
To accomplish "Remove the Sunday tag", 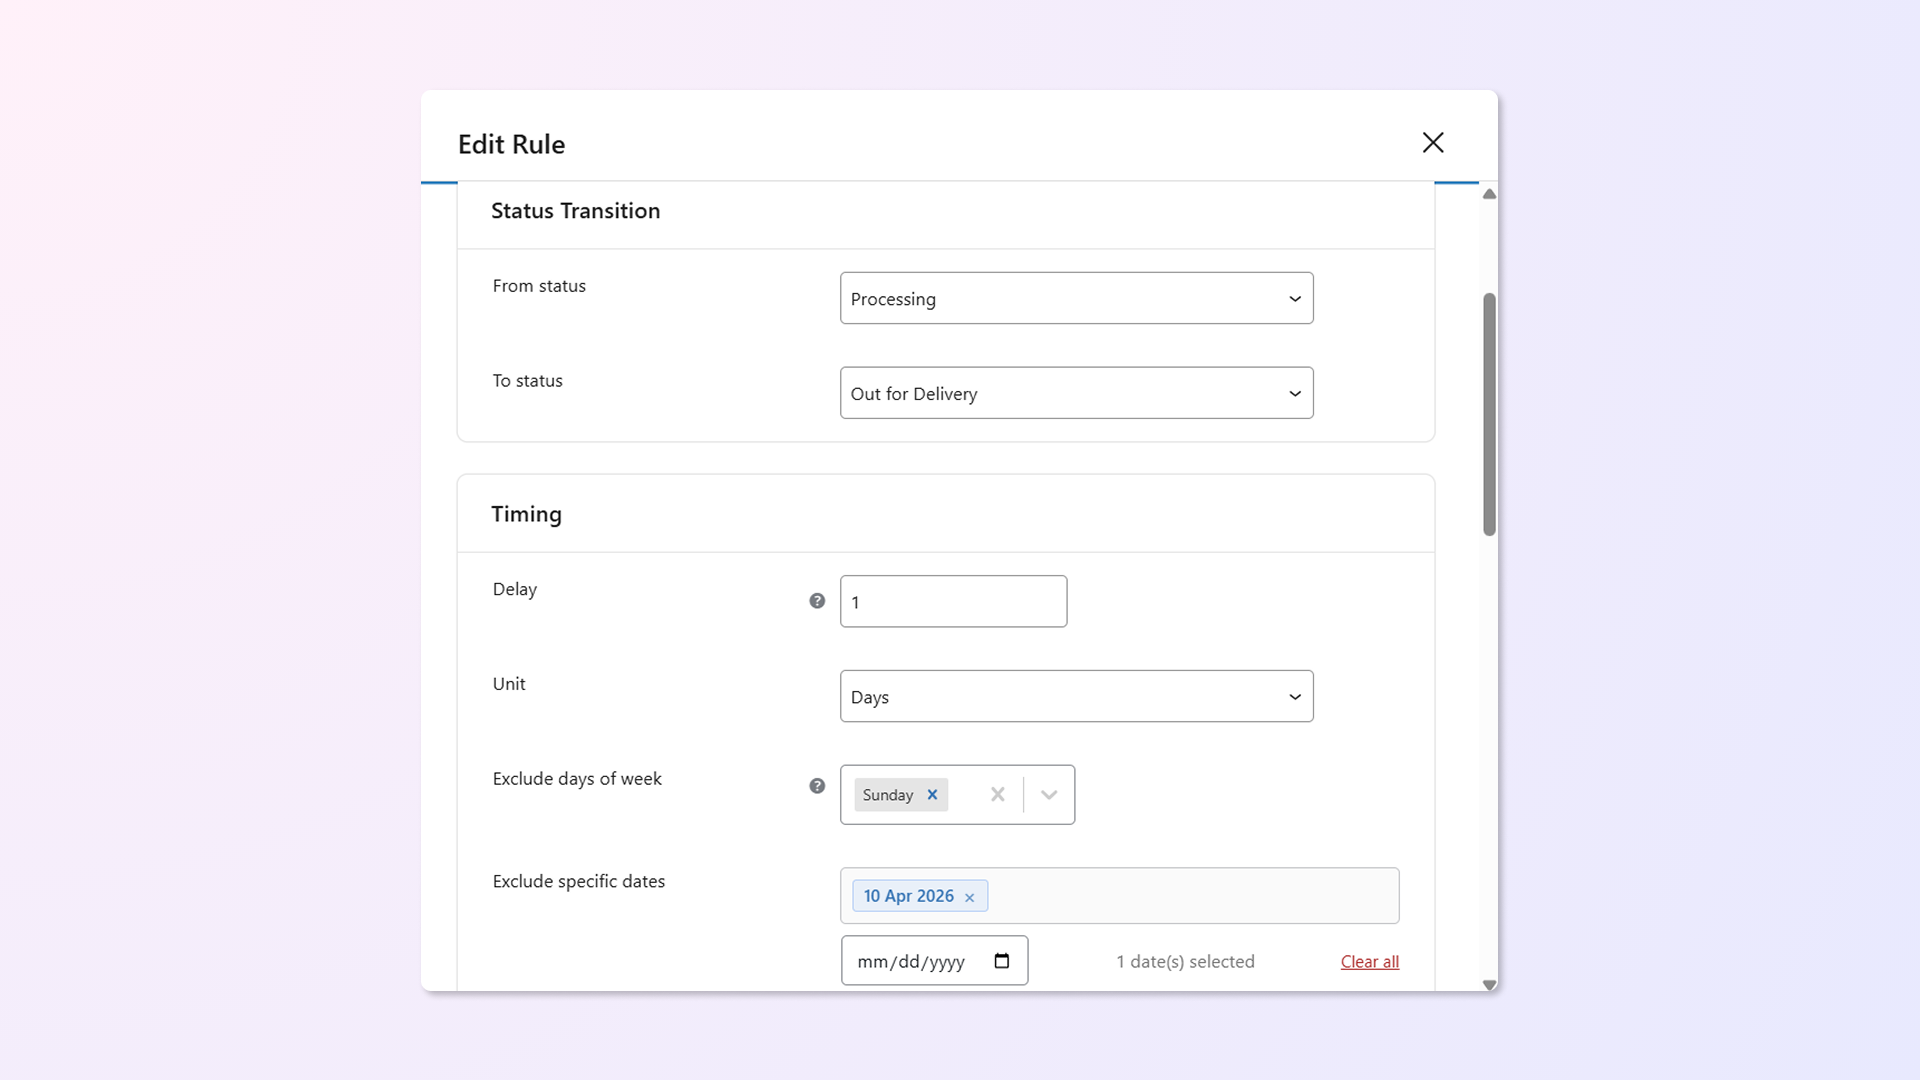I will [x=932, y=795].
